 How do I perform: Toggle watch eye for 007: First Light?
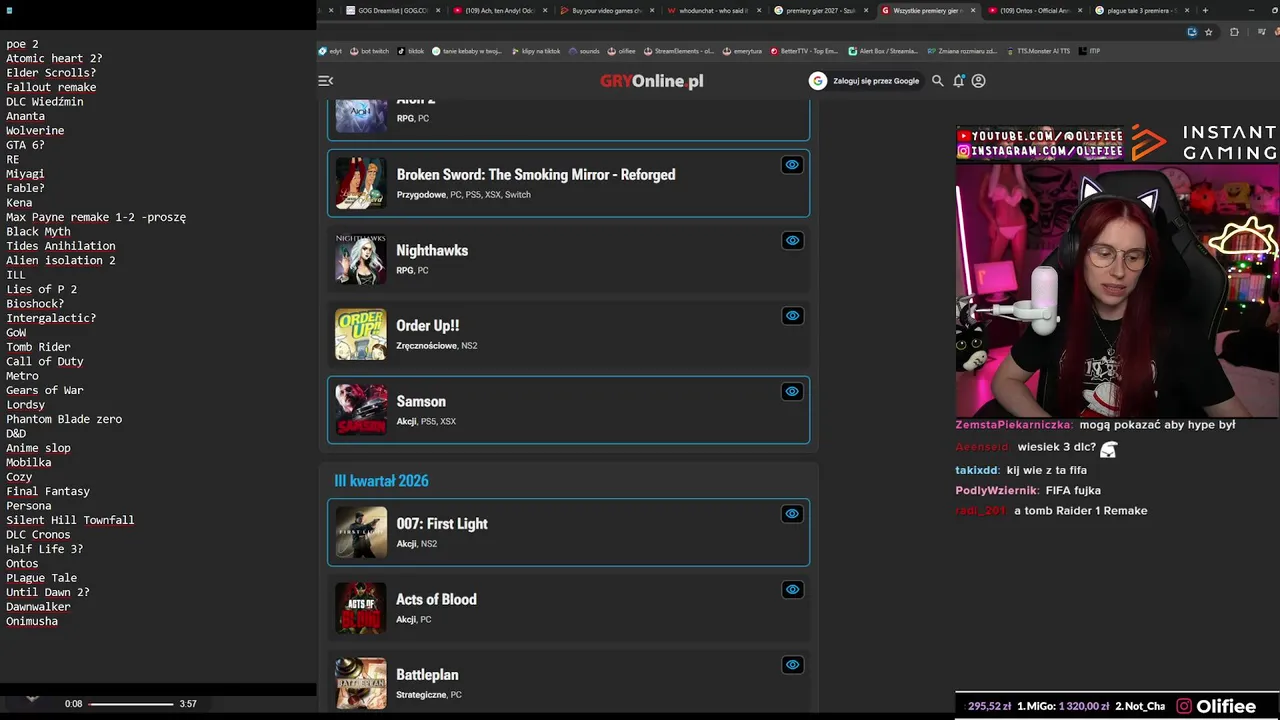(x=792, y=514)
